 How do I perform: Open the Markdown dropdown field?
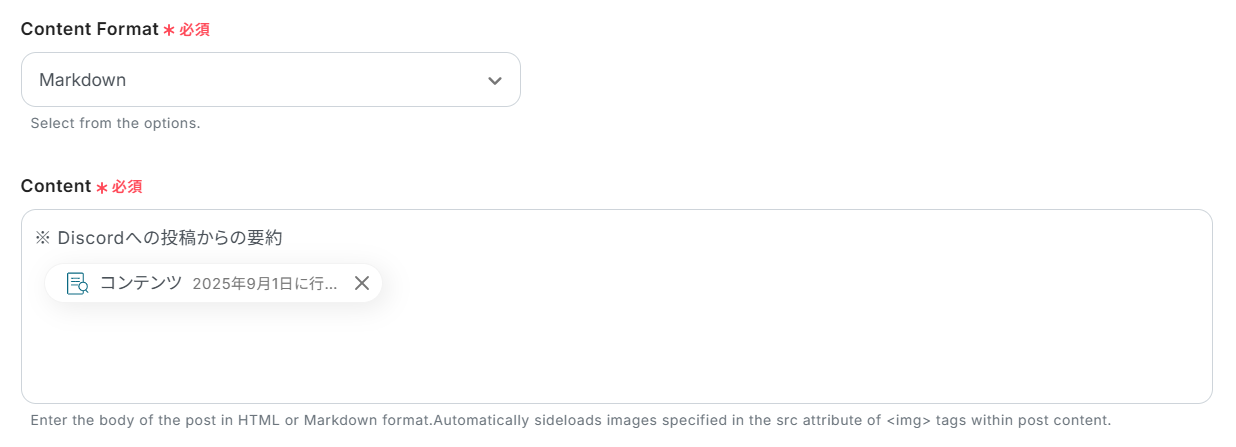[x=270, y=80]
